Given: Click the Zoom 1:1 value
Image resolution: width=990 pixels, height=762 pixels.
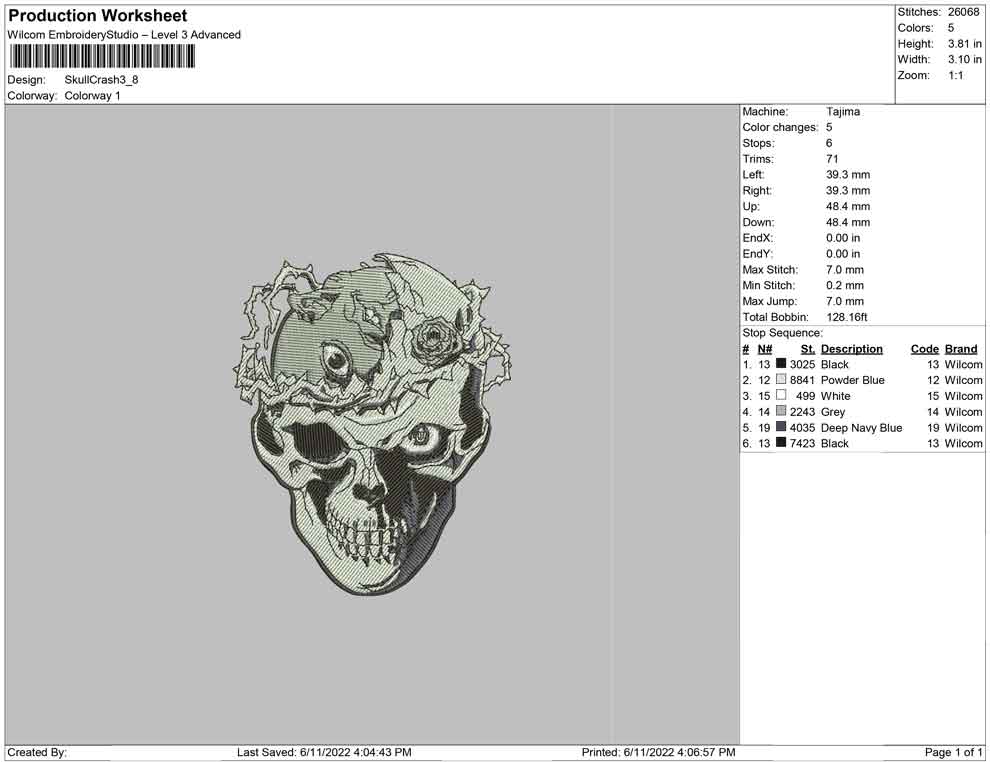Looking at the screenshot, I should point(955,76).
